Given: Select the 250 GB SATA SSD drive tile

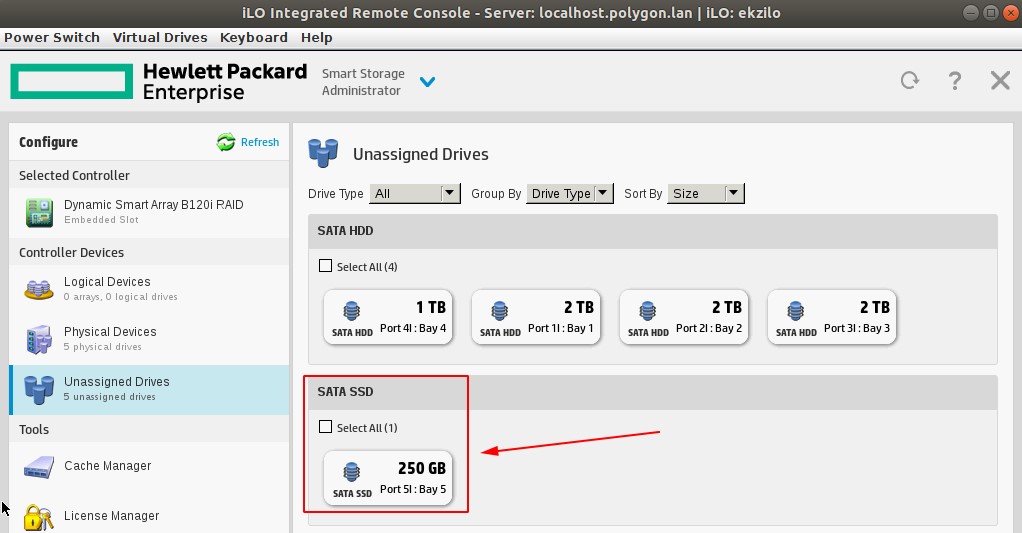Looking at the screenshot, I should [x=389, y=478].
